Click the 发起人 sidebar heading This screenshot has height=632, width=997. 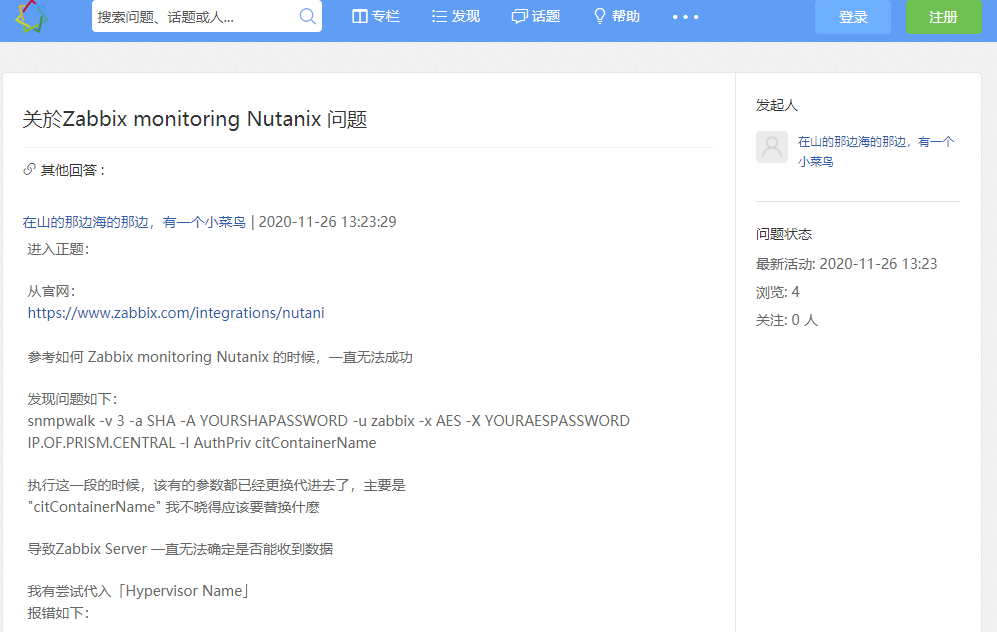pyautogui.click(x=776, y=105)
